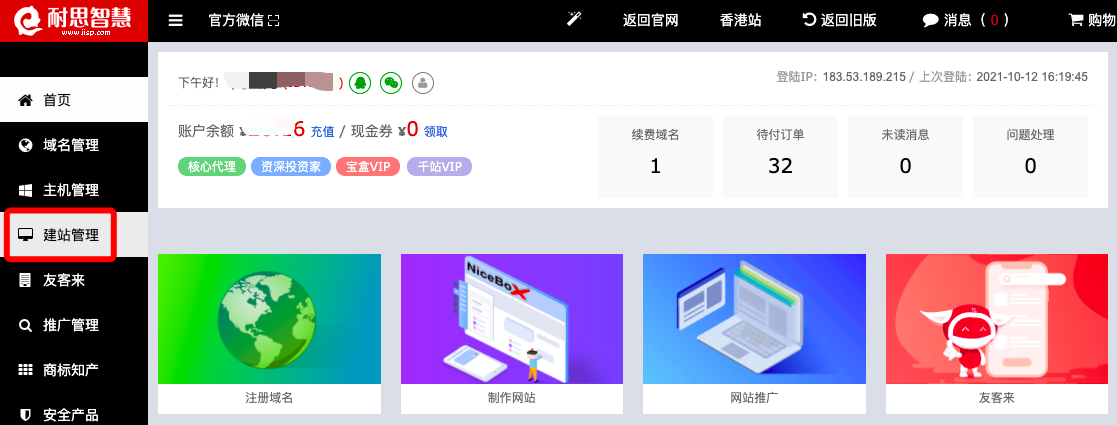Click the 资深投资家 badge
This screenshot has height=425, width=1117.
point(291,167)
